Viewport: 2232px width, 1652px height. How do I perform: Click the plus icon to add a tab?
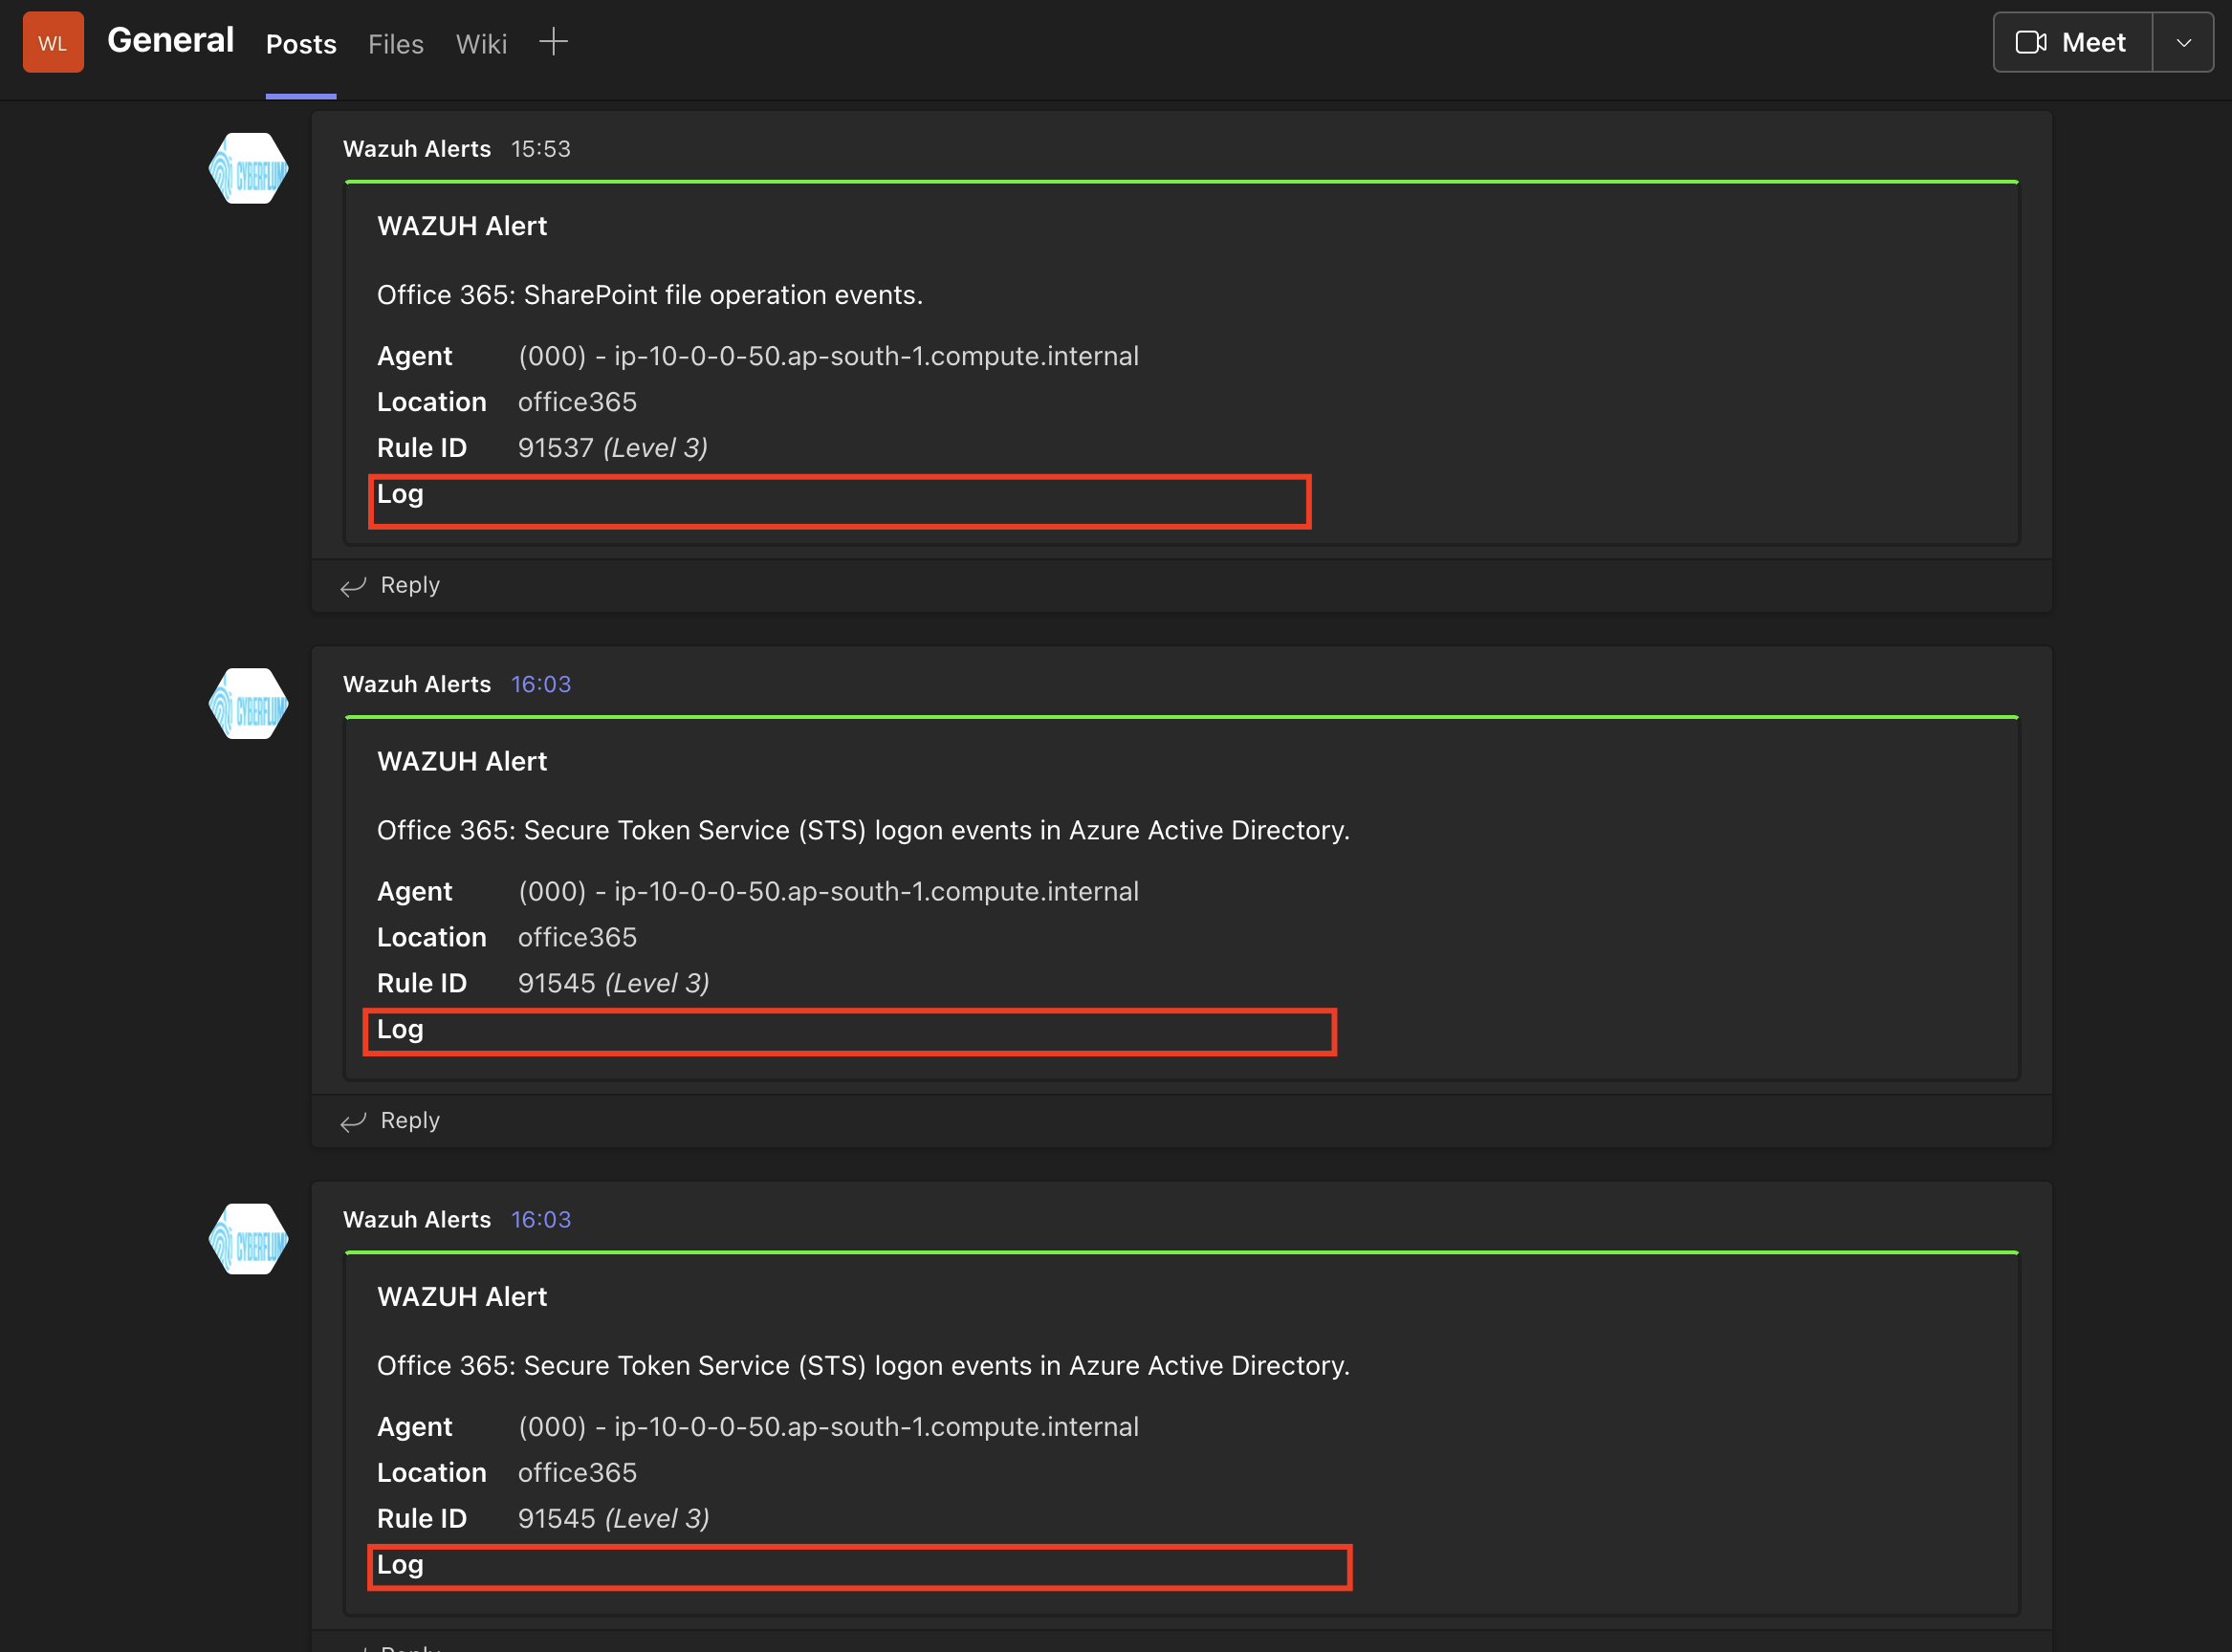click(x=553, y=41)
